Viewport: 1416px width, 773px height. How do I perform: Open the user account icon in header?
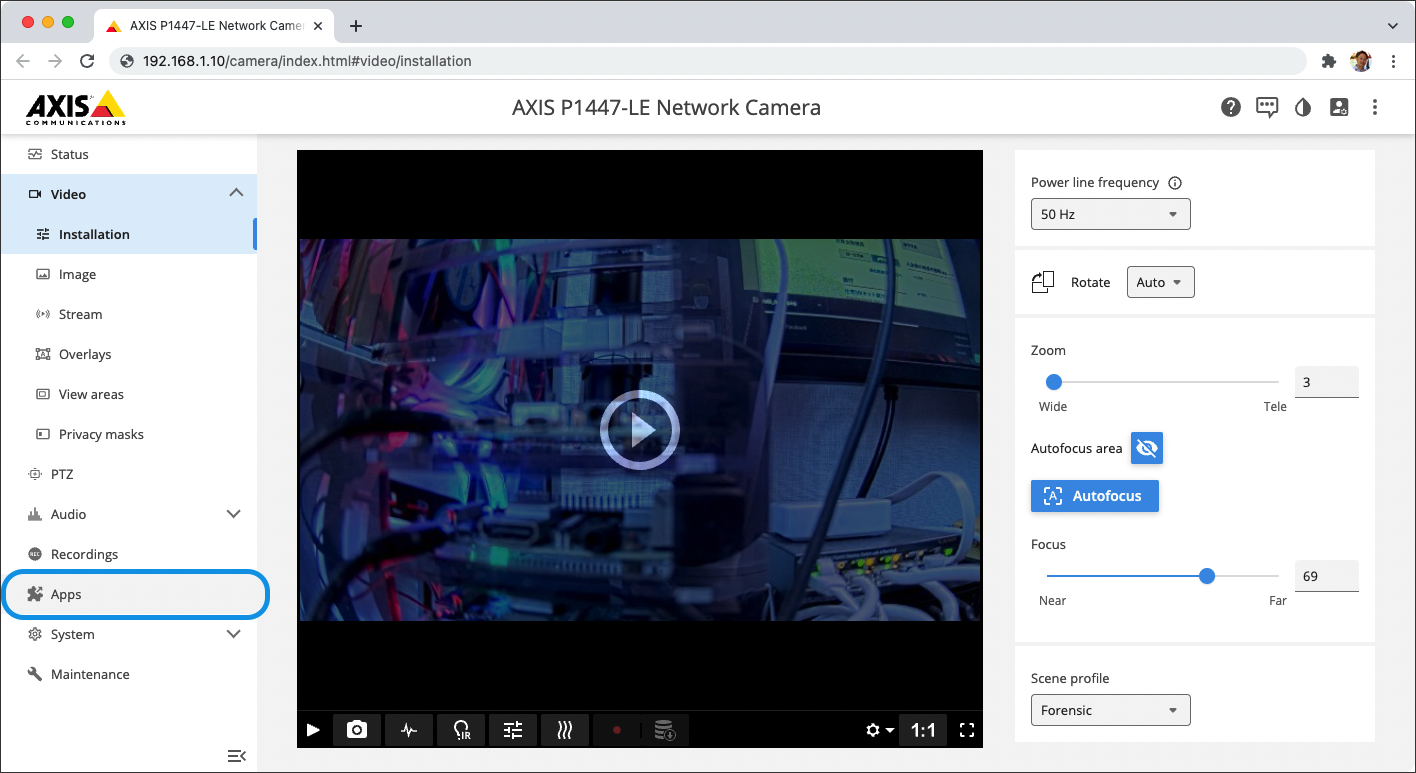(x=1338, y=107)
